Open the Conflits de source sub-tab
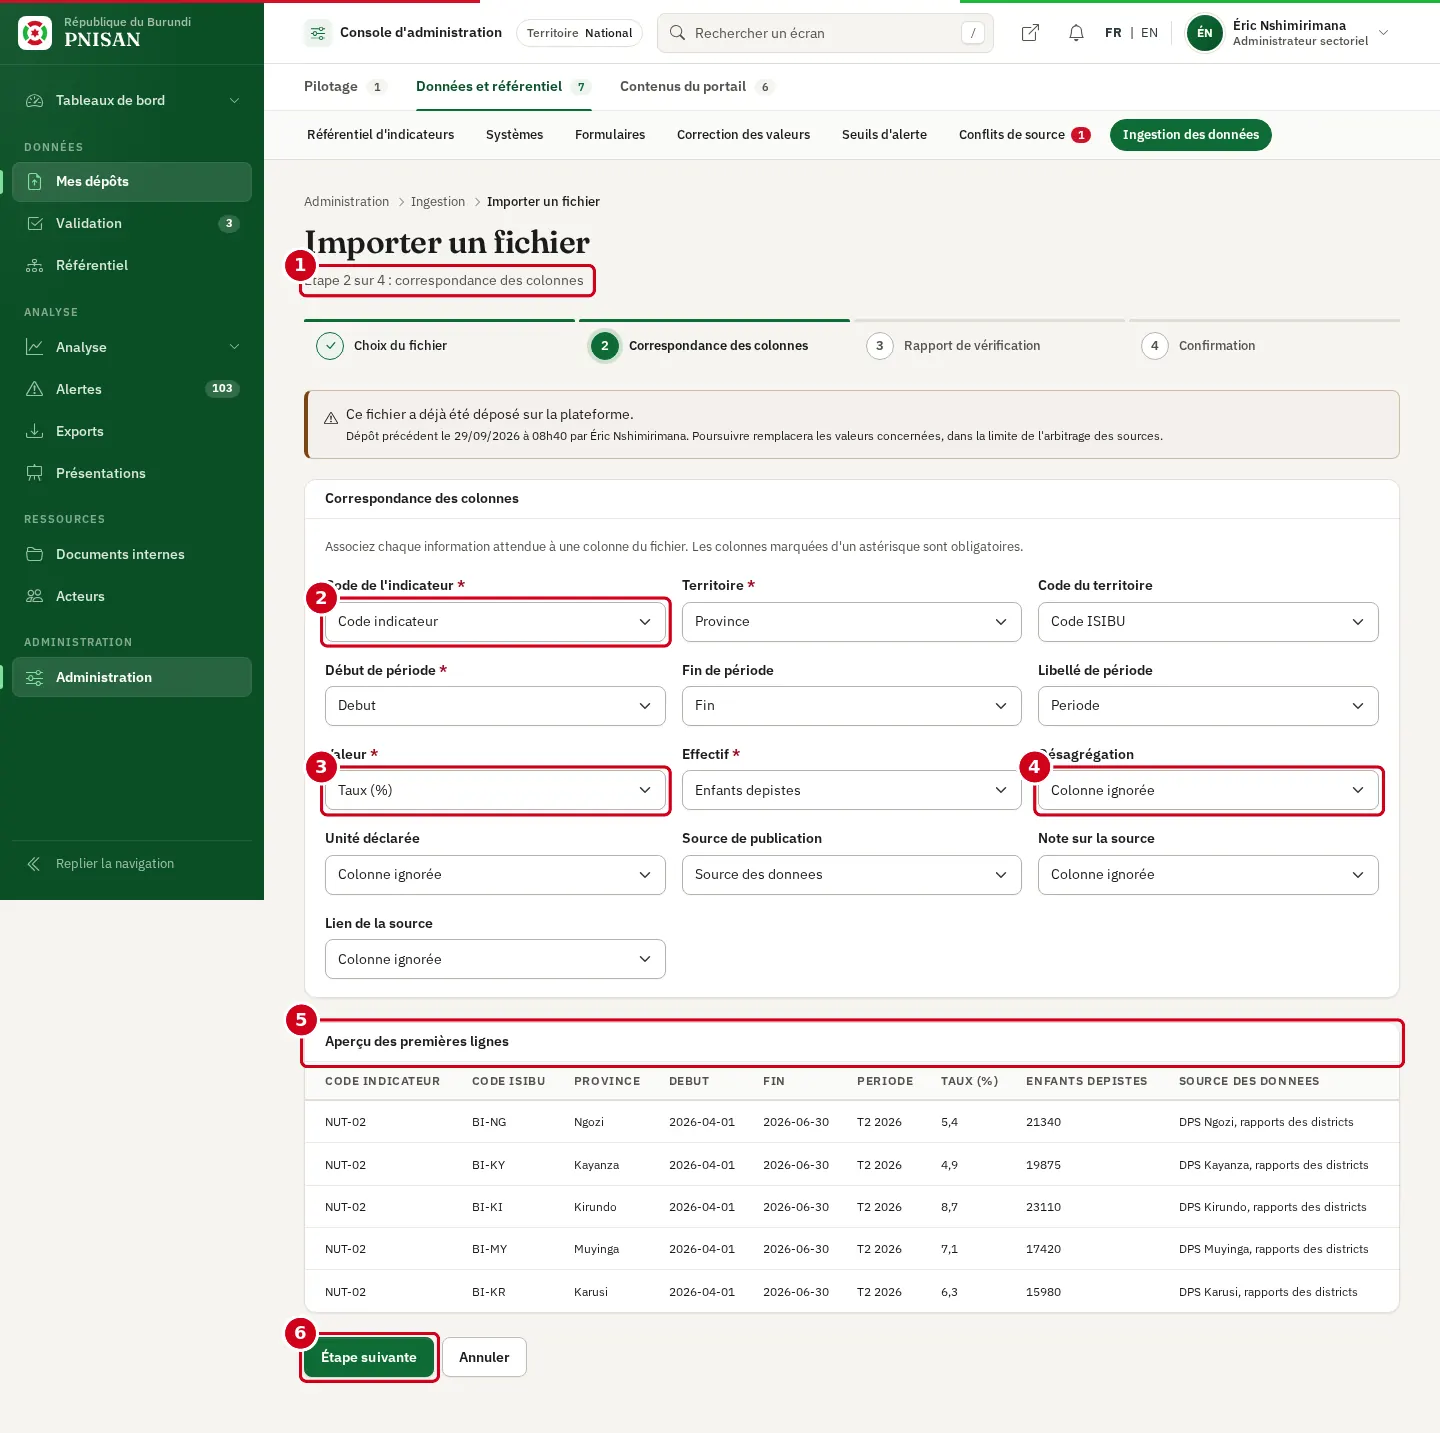The height and width of the screenshot is (1433, 1440). pos(1024,135)
